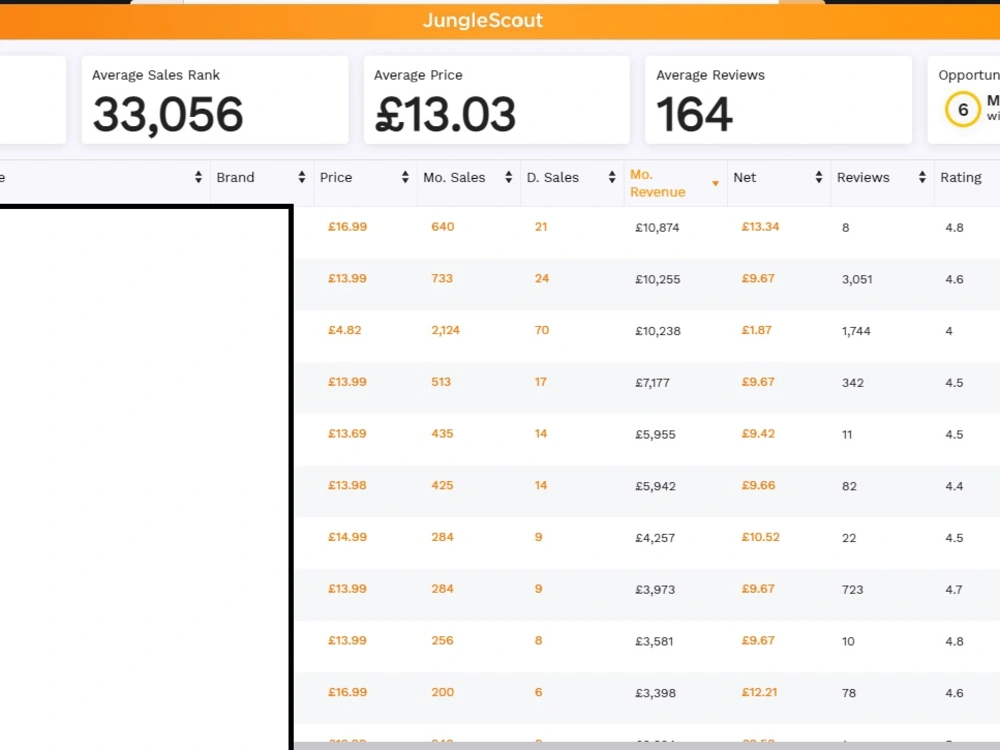Select monthly revenue £10,255
This screenshot has width=1000, height=750.
658,279
